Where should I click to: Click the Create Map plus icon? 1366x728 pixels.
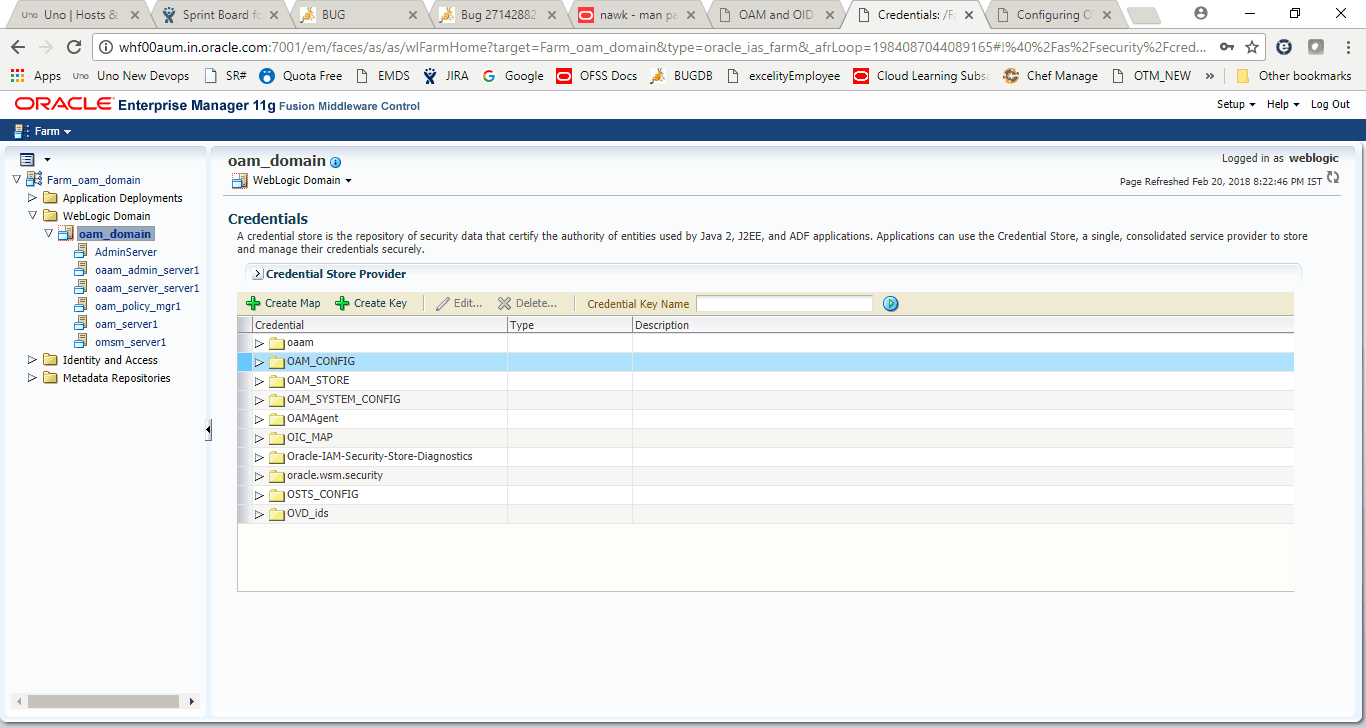pyautogui.click(x=253, y=303)
